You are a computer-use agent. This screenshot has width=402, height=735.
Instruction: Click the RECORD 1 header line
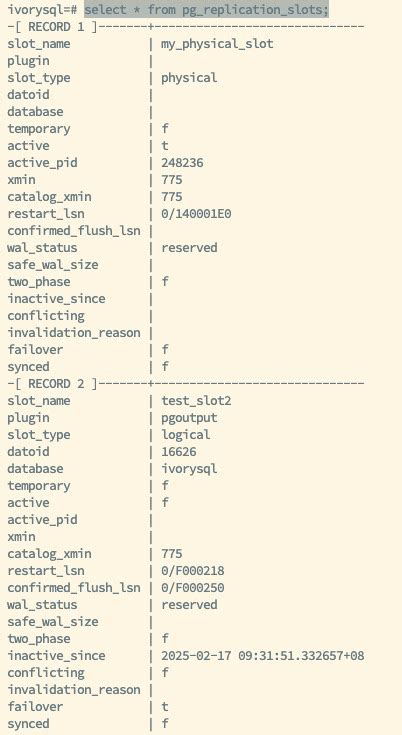186,27
